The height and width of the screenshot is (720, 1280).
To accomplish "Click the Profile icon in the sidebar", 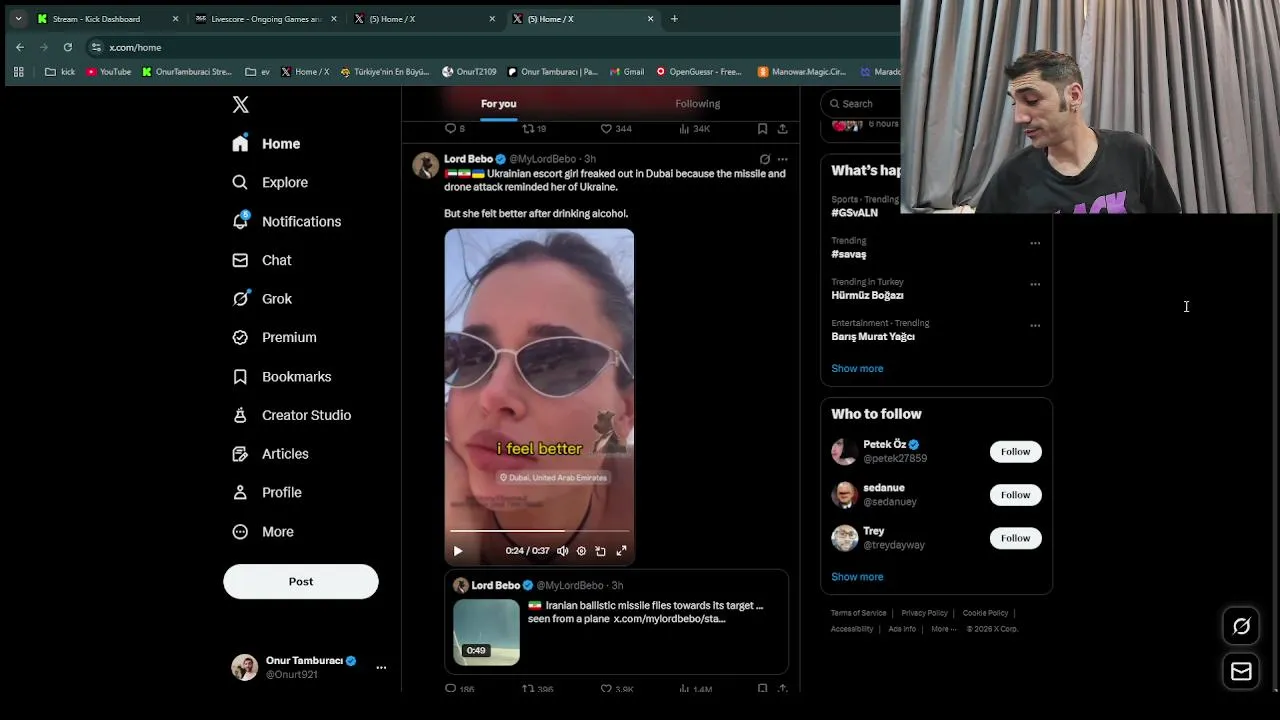I will (x=240, y=493).
